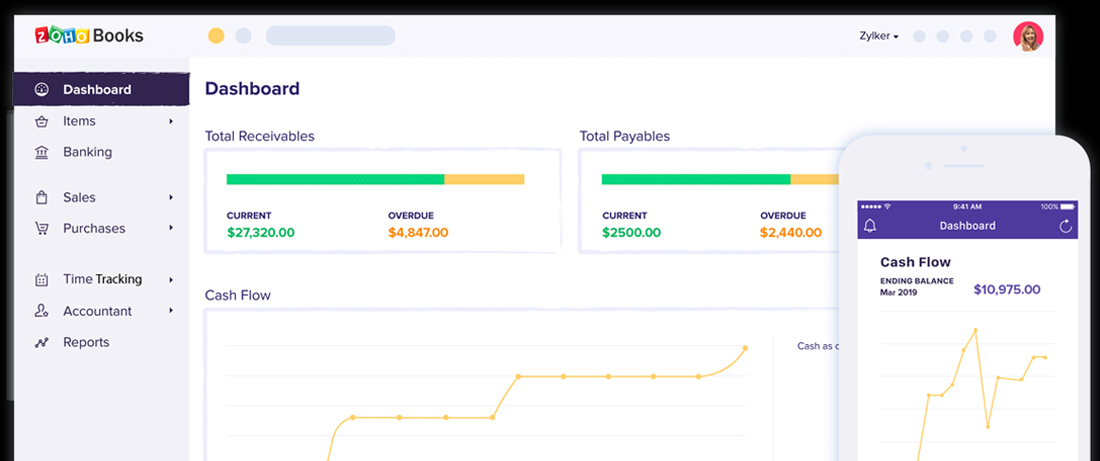Open Time Tracking in the sidebar
This screenshot has height=461, width=1100.
coord(101,279)
